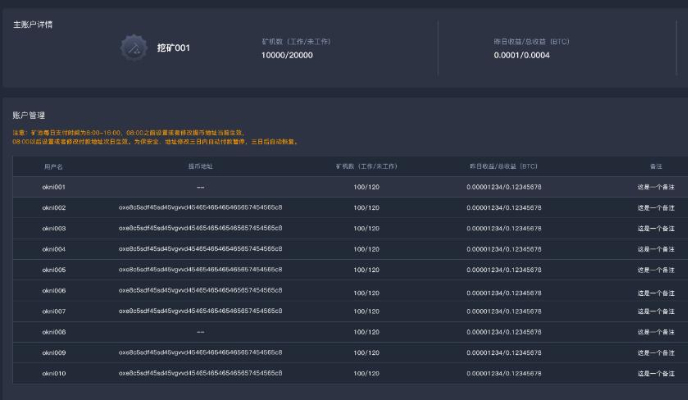Click the earnings value in okni008 row
Viewport: 688px width, 400px height.
[504, 332]
